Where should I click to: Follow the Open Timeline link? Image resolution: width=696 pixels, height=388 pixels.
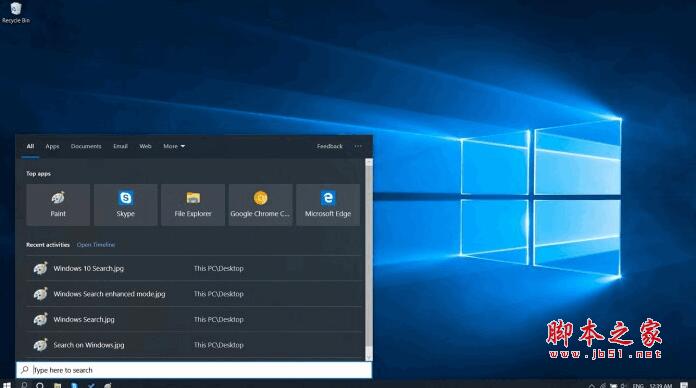pyautogui.click(x=96, y=245)
